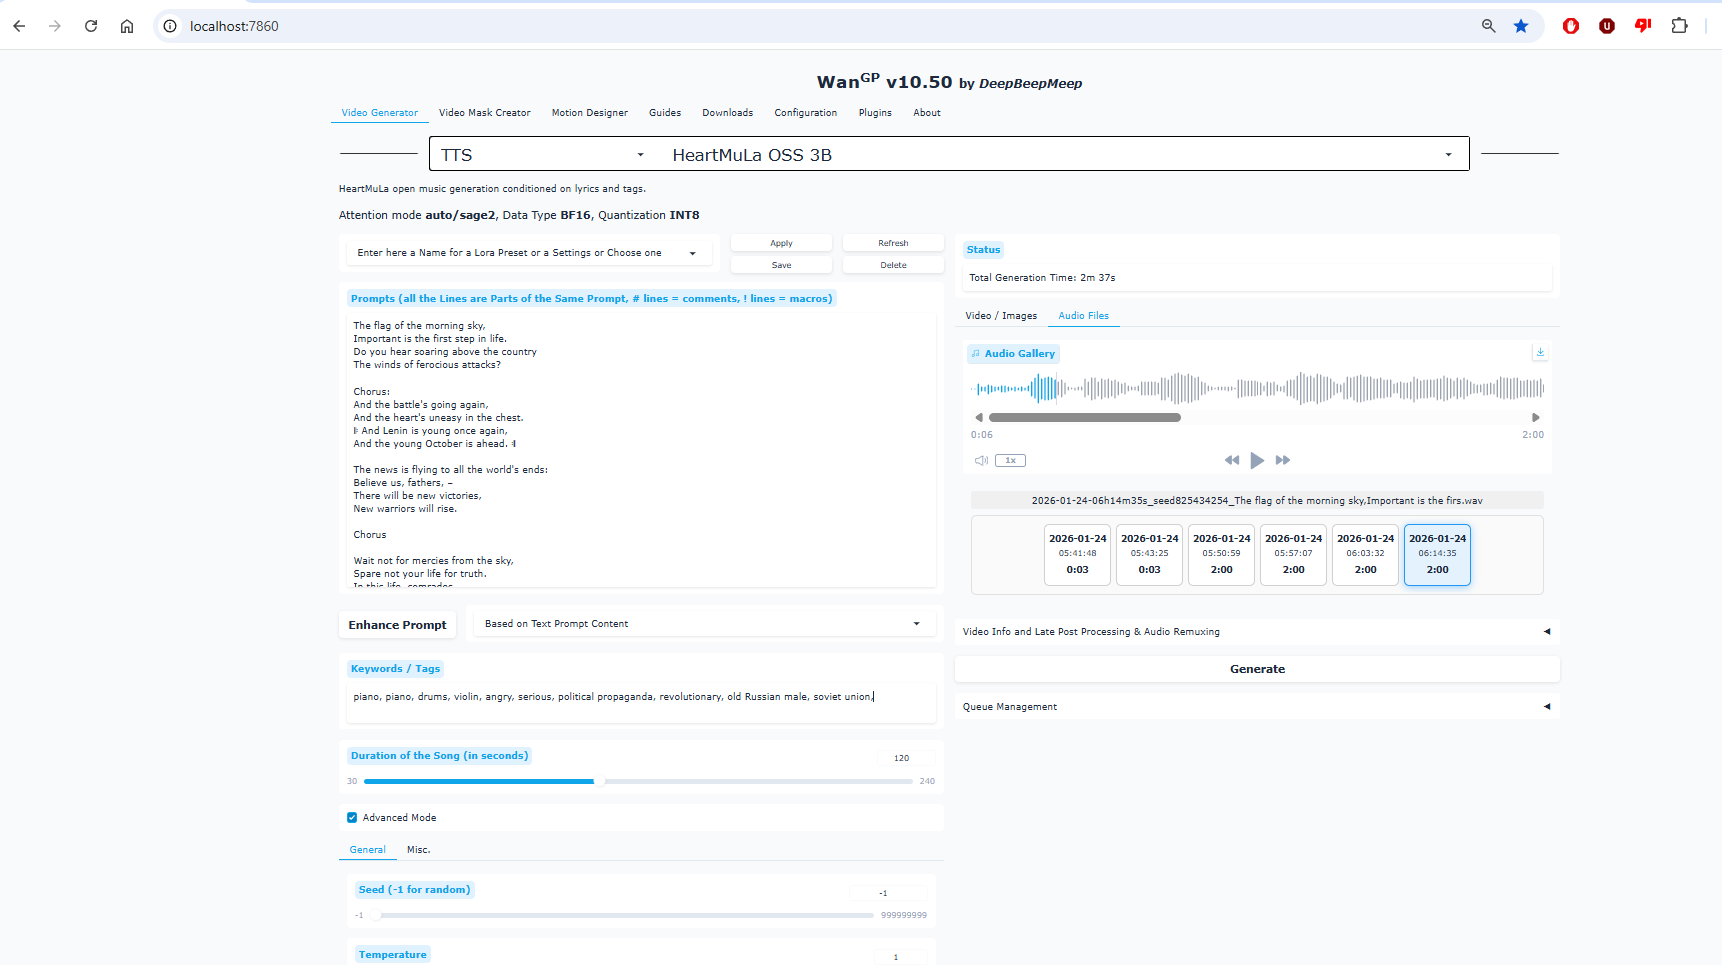Open the Motion Designer tab
This screenshot has height=965, width=1722.
[x=590, y=113]
